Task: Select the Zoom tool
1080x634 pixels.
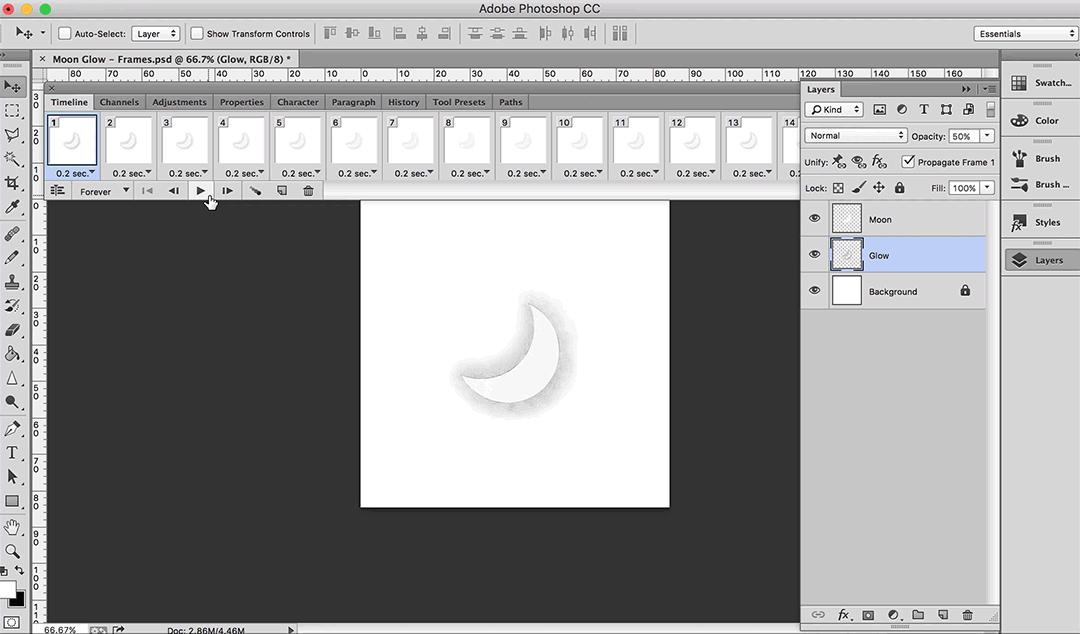Action: click(12, 550)
